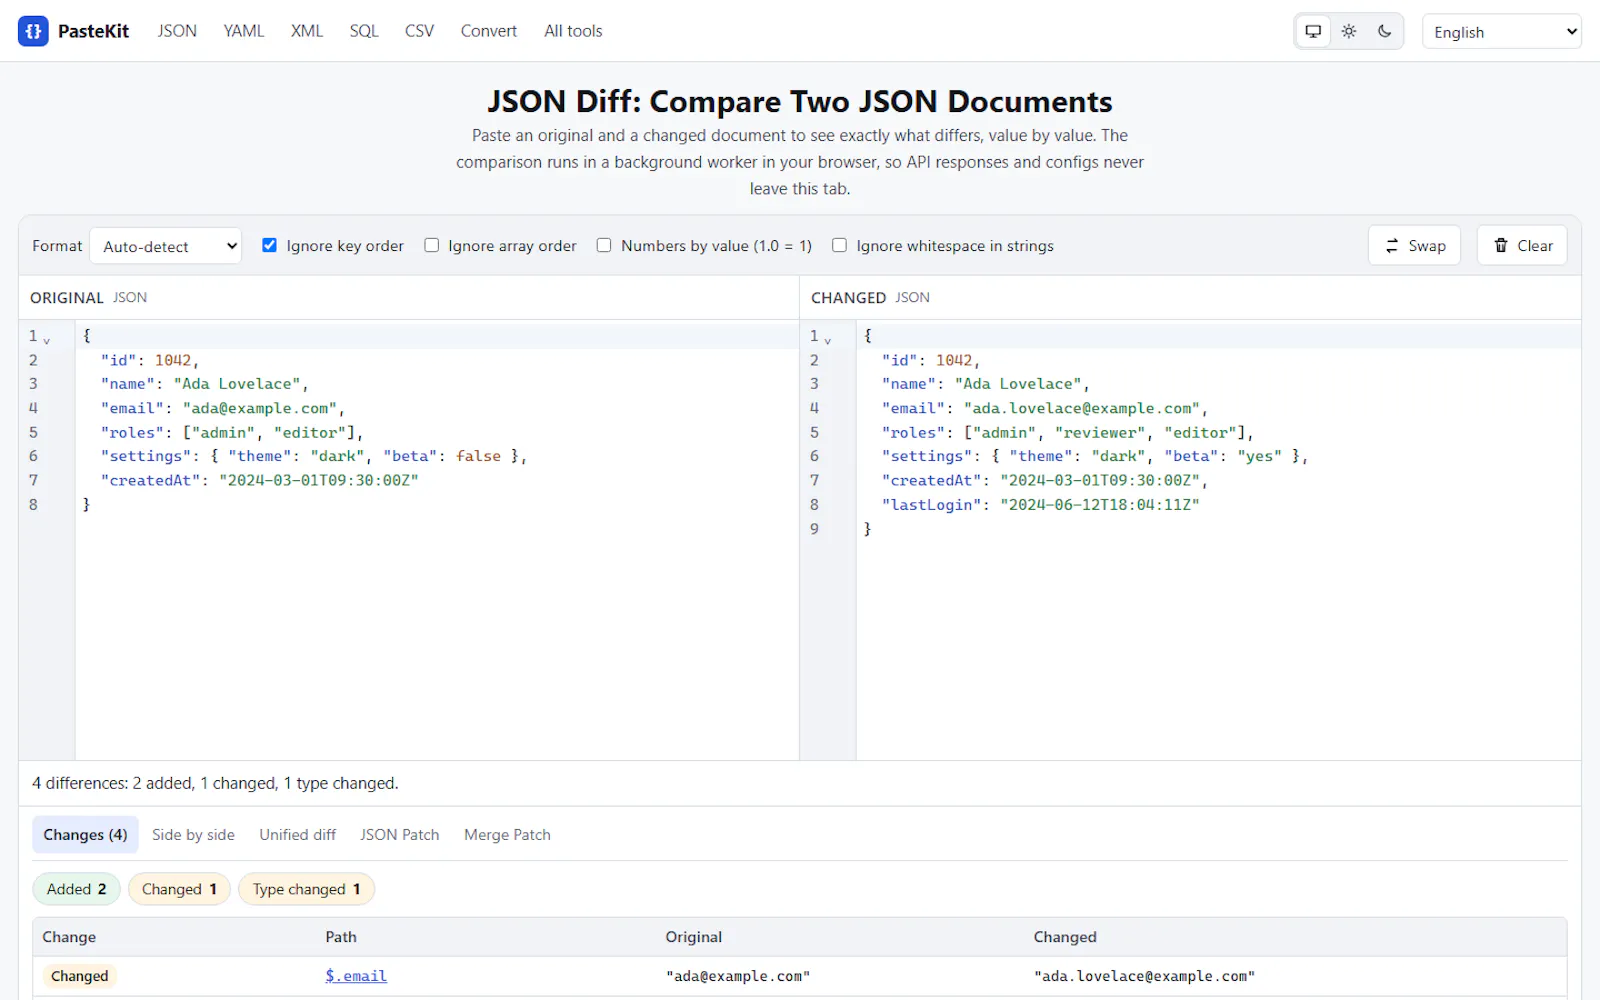Follow the $.email path link

click(x=356, y=976)
